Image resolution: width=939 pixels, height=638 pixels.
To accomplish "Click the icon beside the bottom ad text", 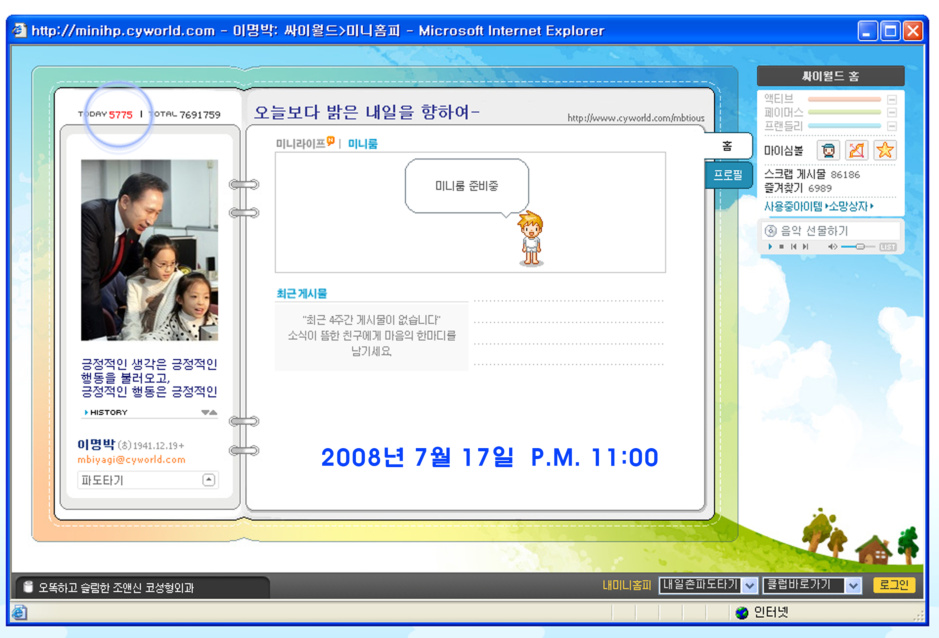I will pyautogui.click(x=28, y=587).
